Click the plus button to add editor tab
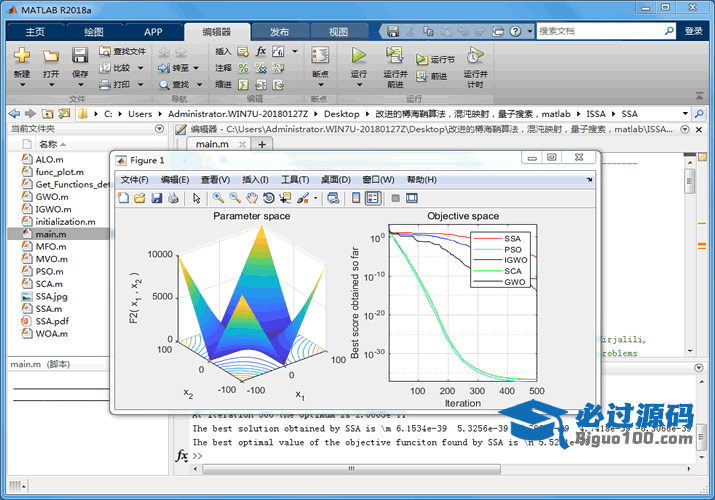 pyautogui.click(x=262, y=144)
